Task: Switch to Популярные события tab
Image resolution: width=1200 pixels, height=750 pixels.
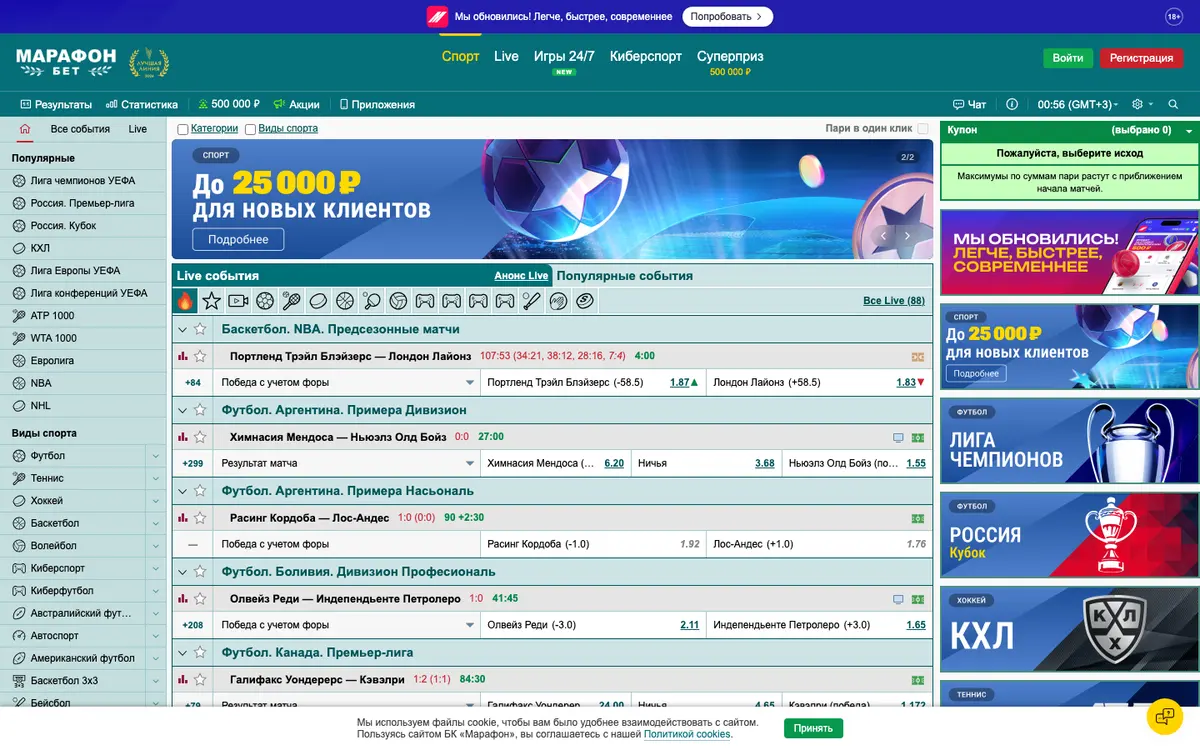Action: [625, 276]
